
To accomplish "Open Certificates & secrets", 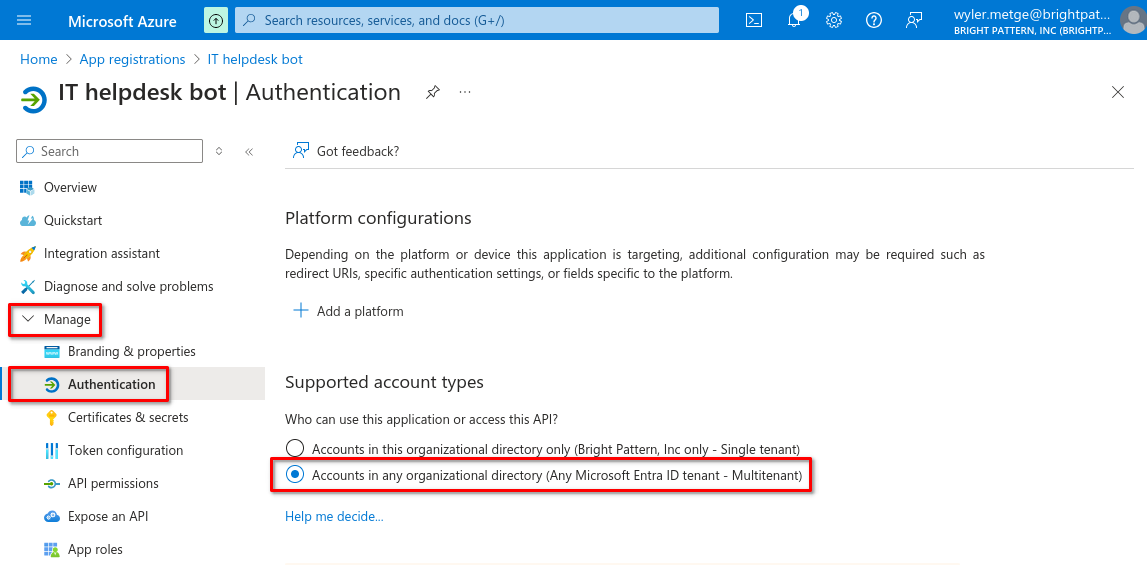I will pos(128,417).
